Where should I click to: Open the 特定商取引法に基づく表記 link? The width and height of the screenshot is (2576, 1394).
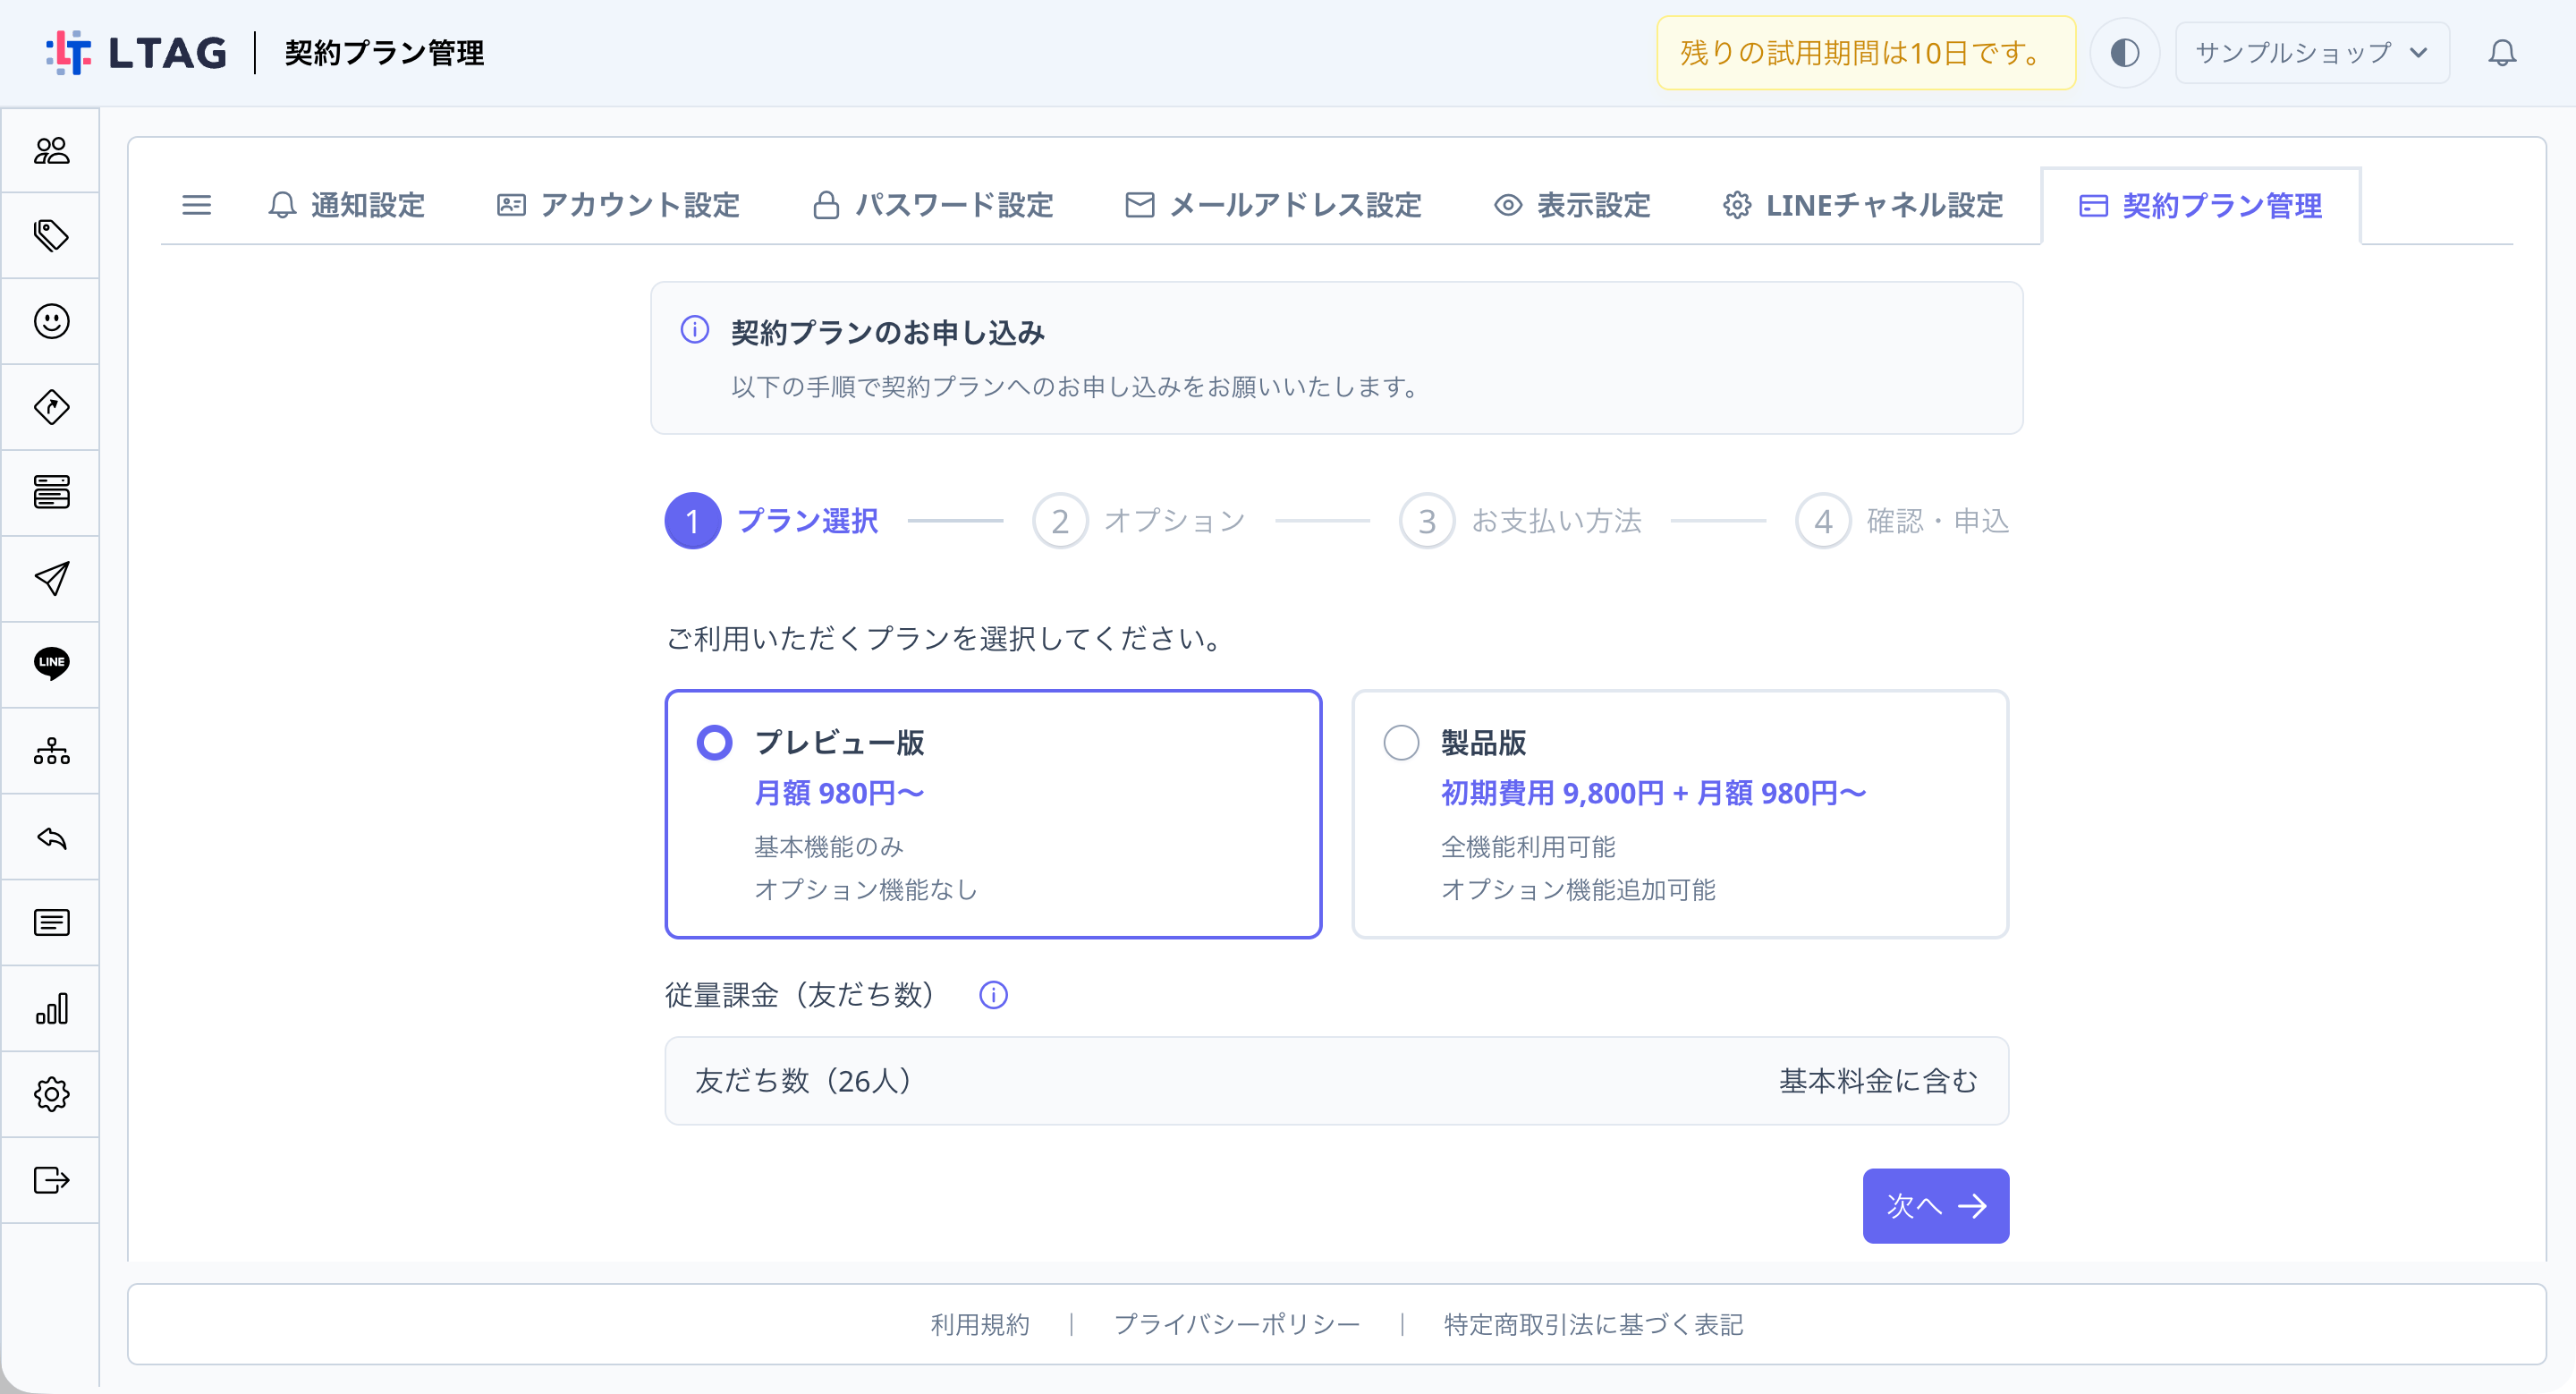tap(1593, 1325)
